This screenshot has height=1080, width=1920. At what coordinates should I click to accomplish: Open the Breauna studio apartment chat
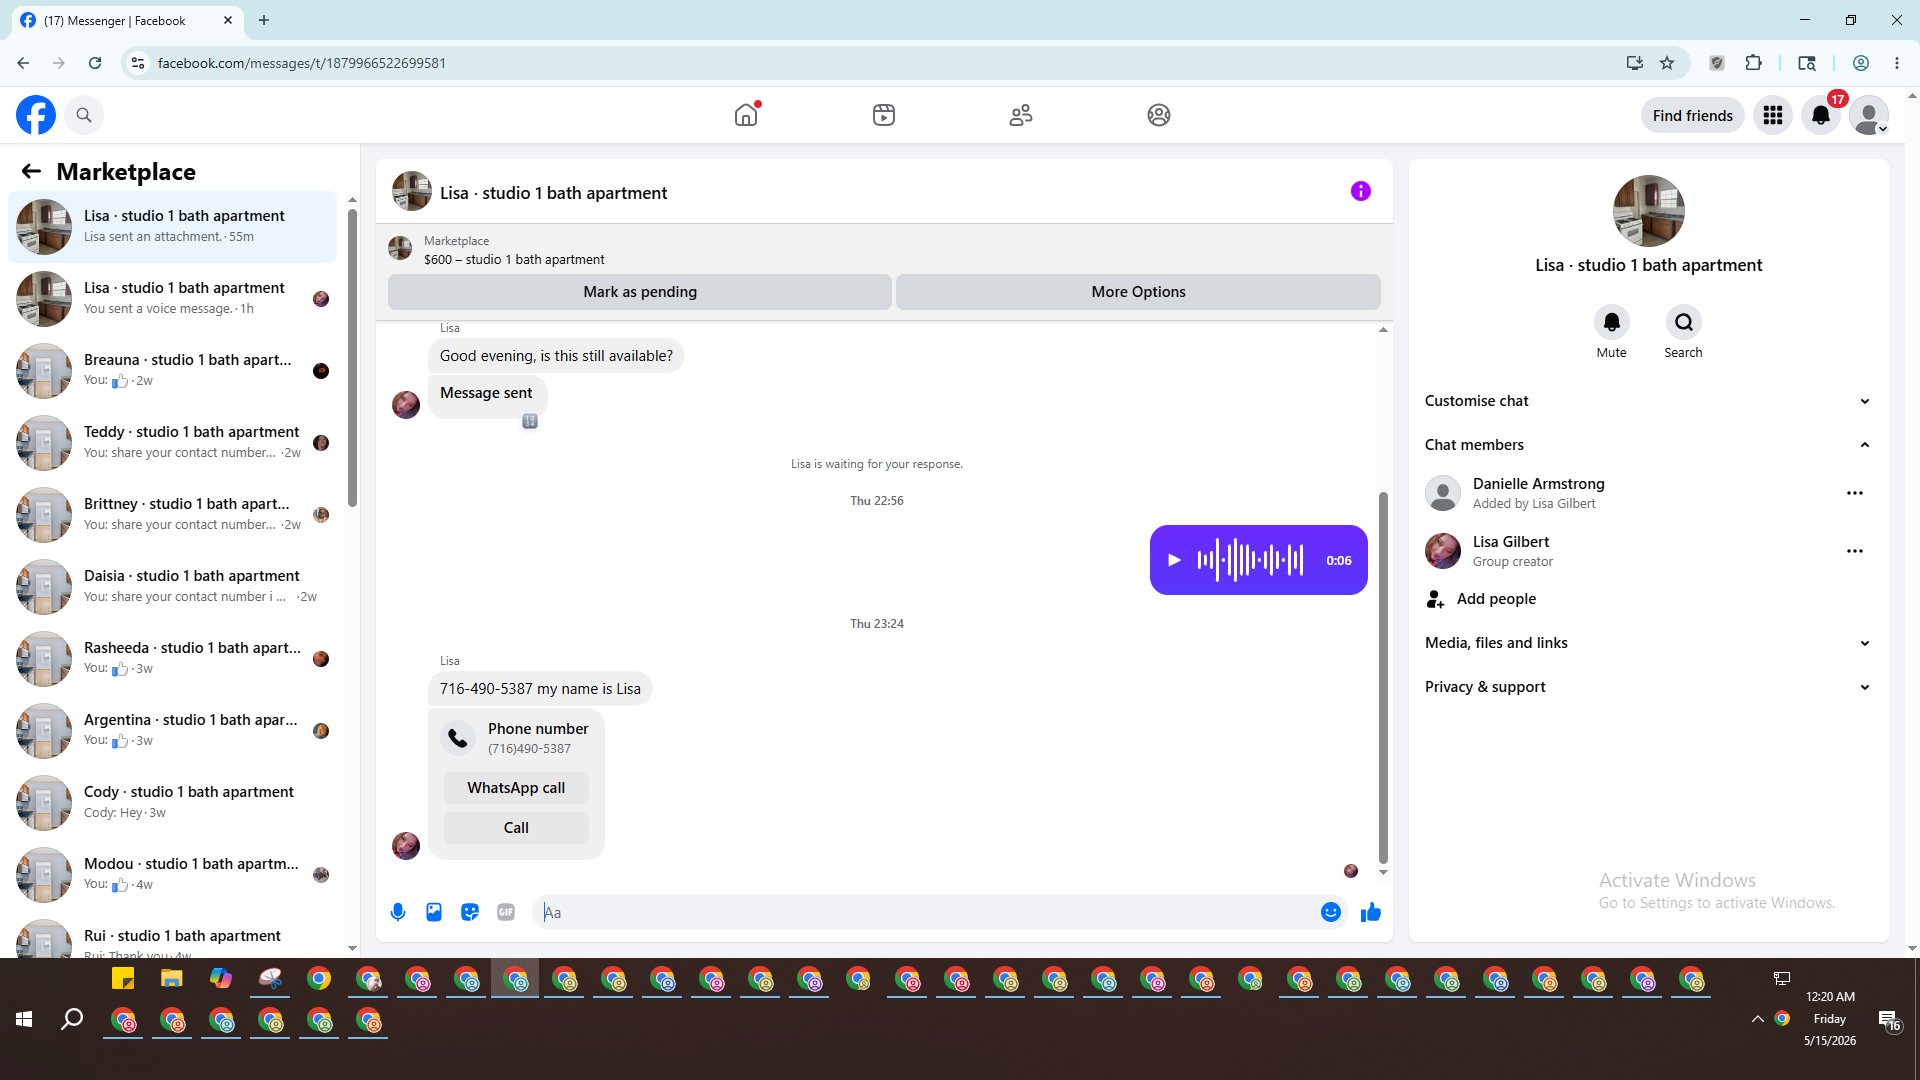coord(172,370)
